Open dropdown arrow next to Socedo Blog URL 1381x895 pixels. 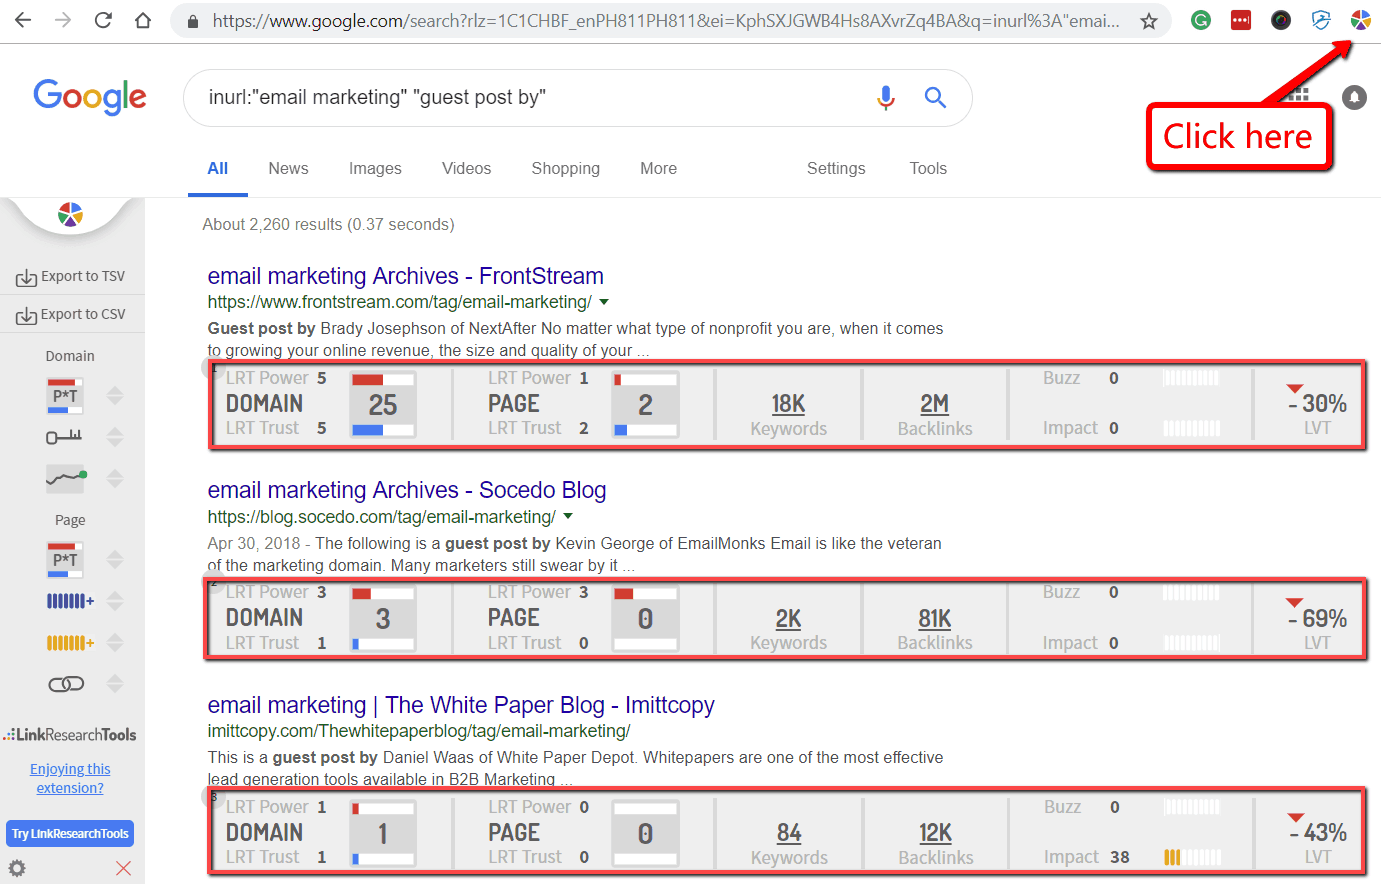pyautogui.click(x=568, y=516)
